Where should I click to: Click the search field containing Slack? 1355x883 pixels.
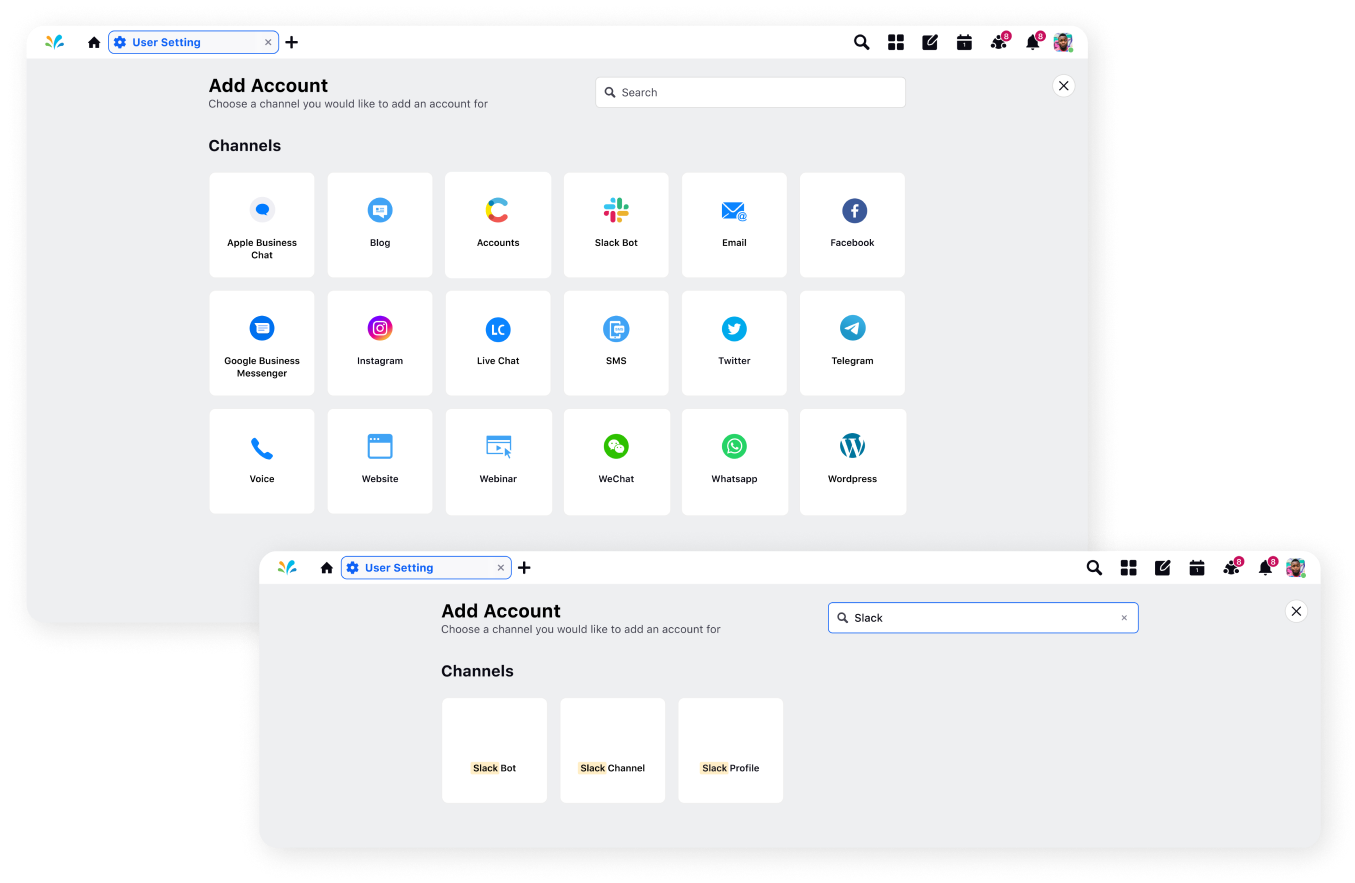pos(983,618)
